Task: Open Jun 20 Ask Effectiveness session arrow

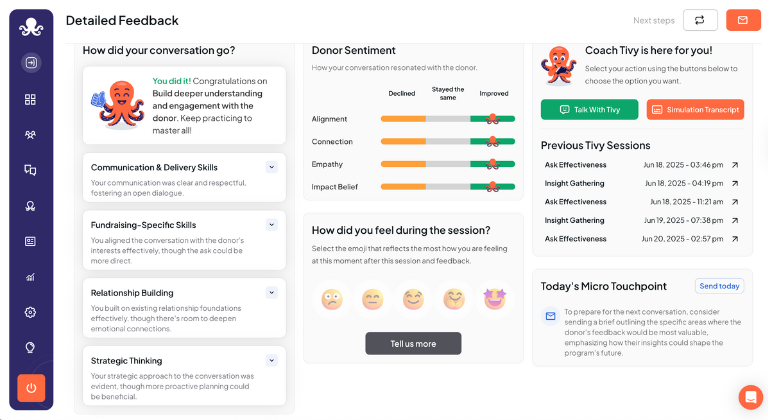Action: (735, 239)
